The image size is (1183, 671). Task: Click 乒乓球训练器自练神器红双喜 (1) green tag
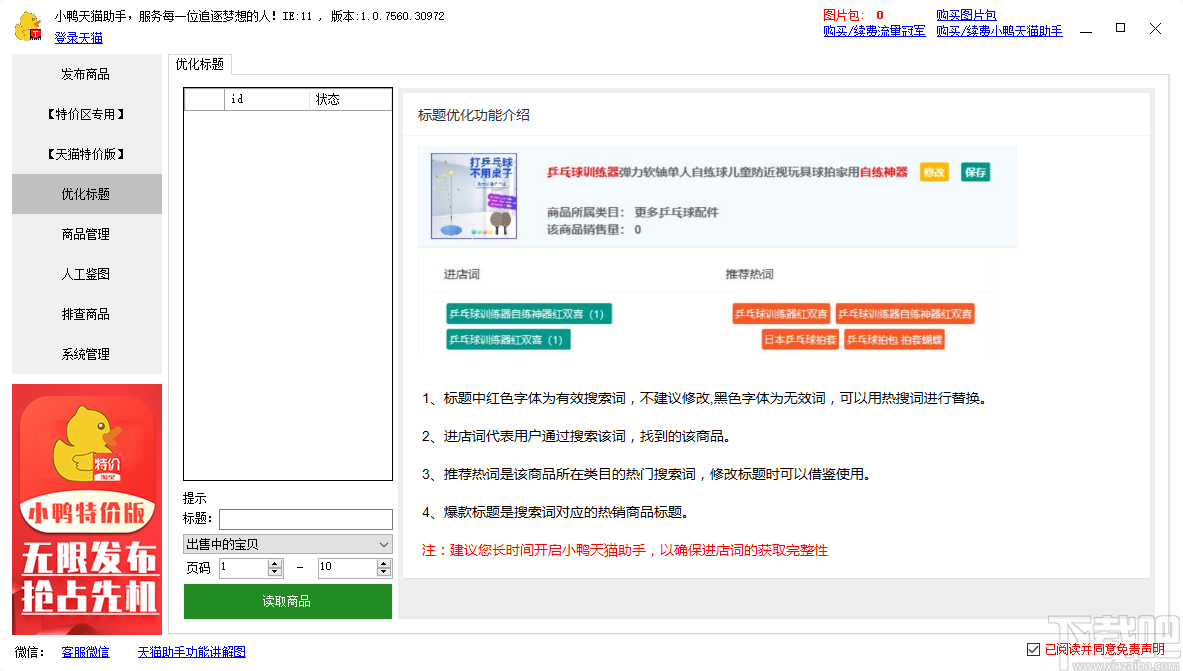point(529,314)
